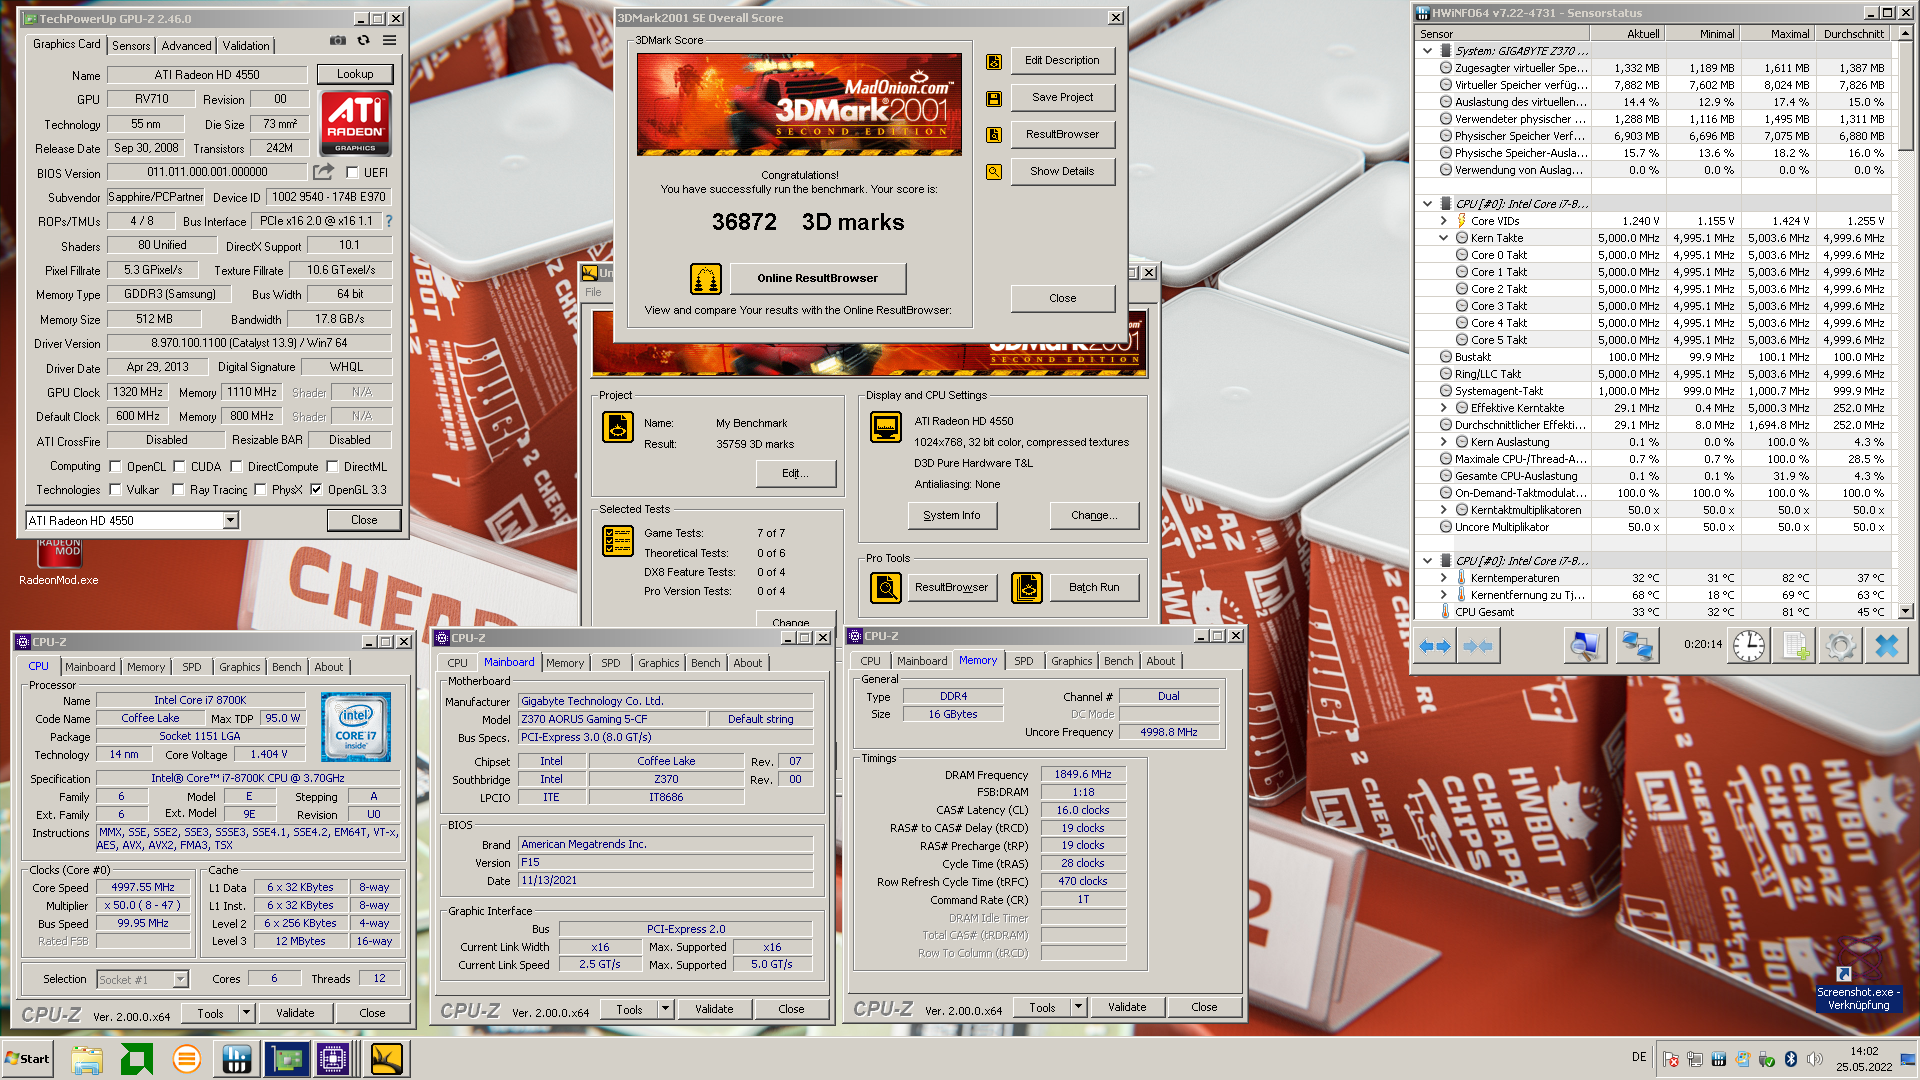This screenshot has height=1080, width=1920.
Task: Toggle the CUDA checkbox
Action: click(179, 467)
